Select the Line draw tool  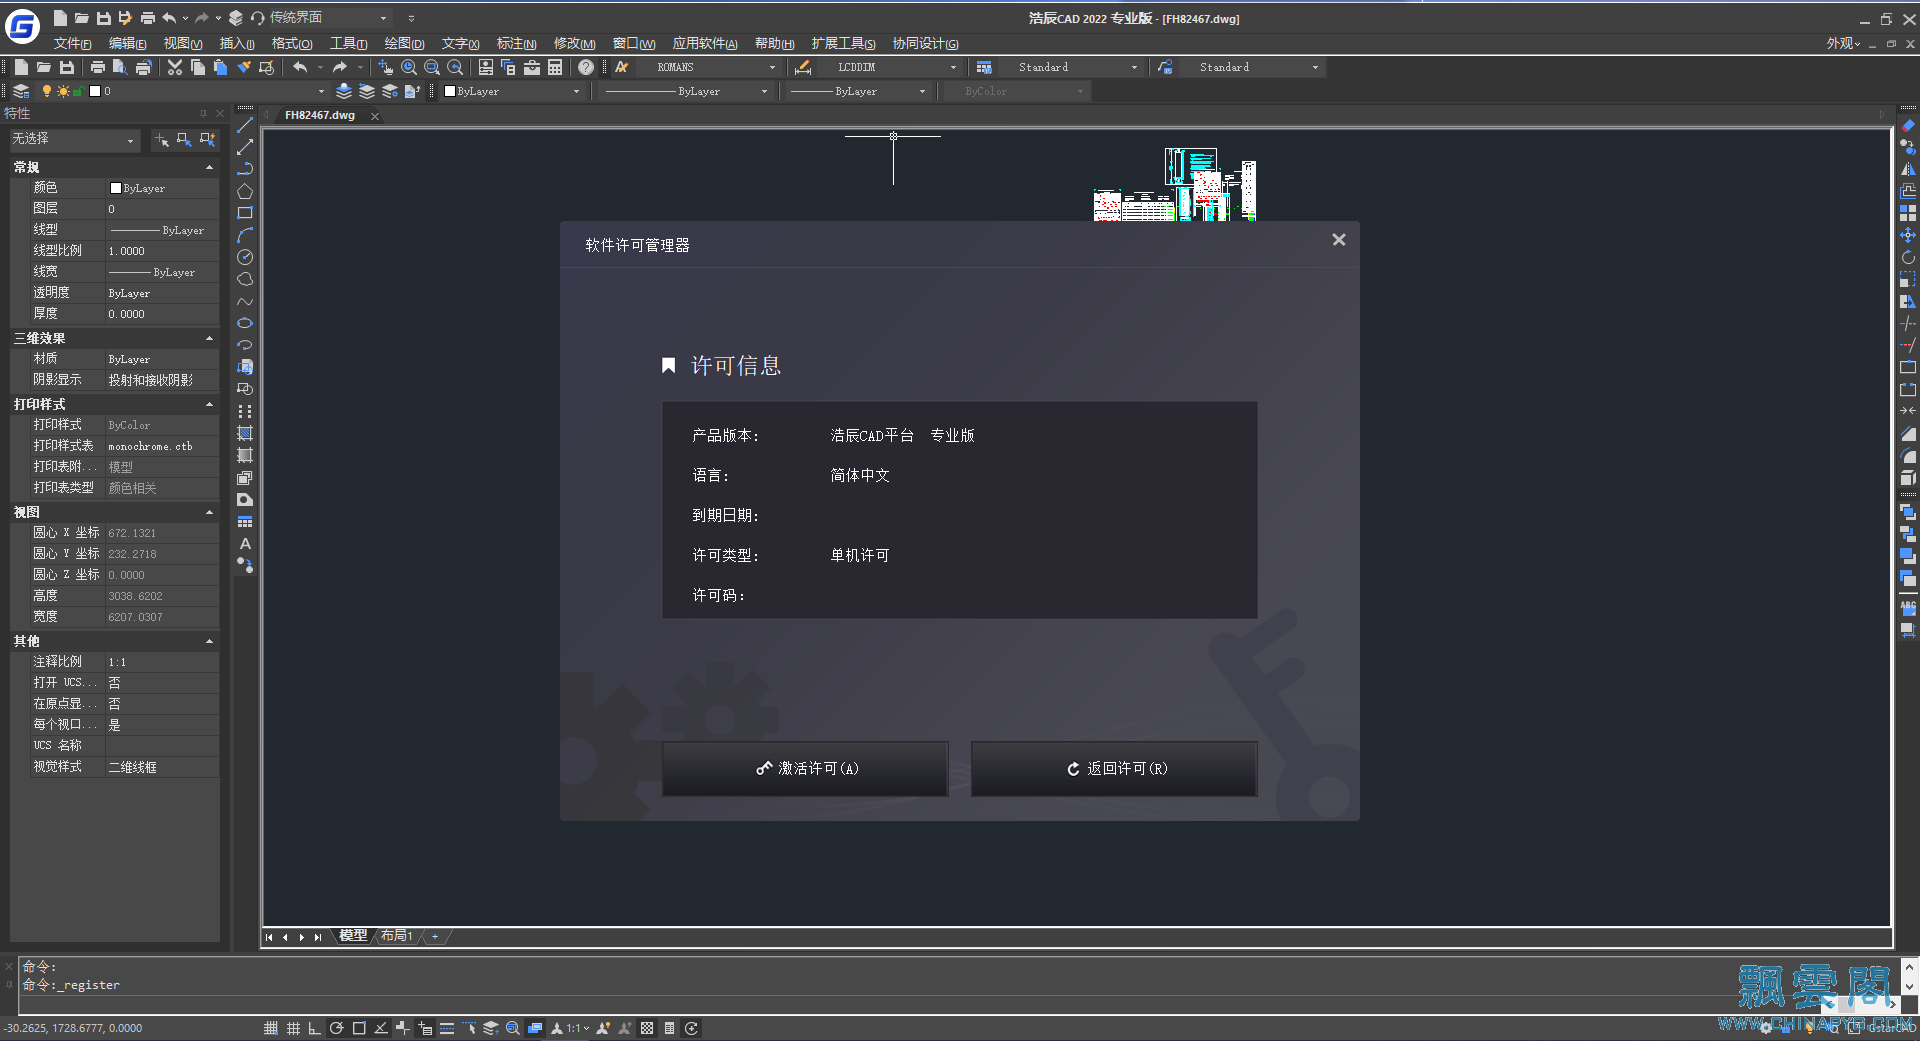(245, 125)
